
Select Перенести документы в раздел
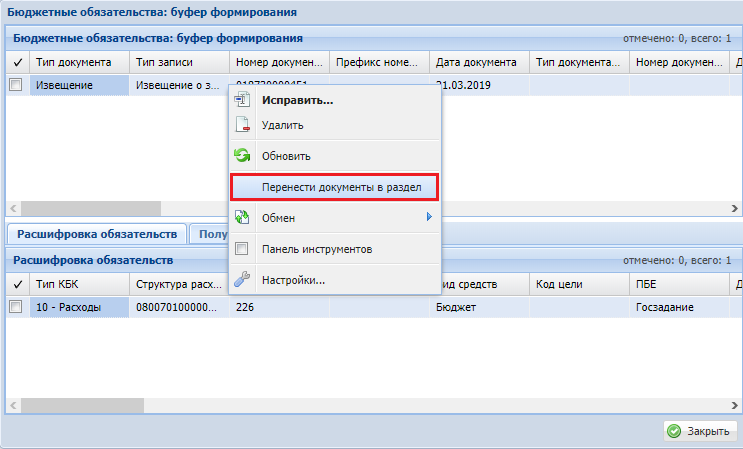click(x=341, y=187)
